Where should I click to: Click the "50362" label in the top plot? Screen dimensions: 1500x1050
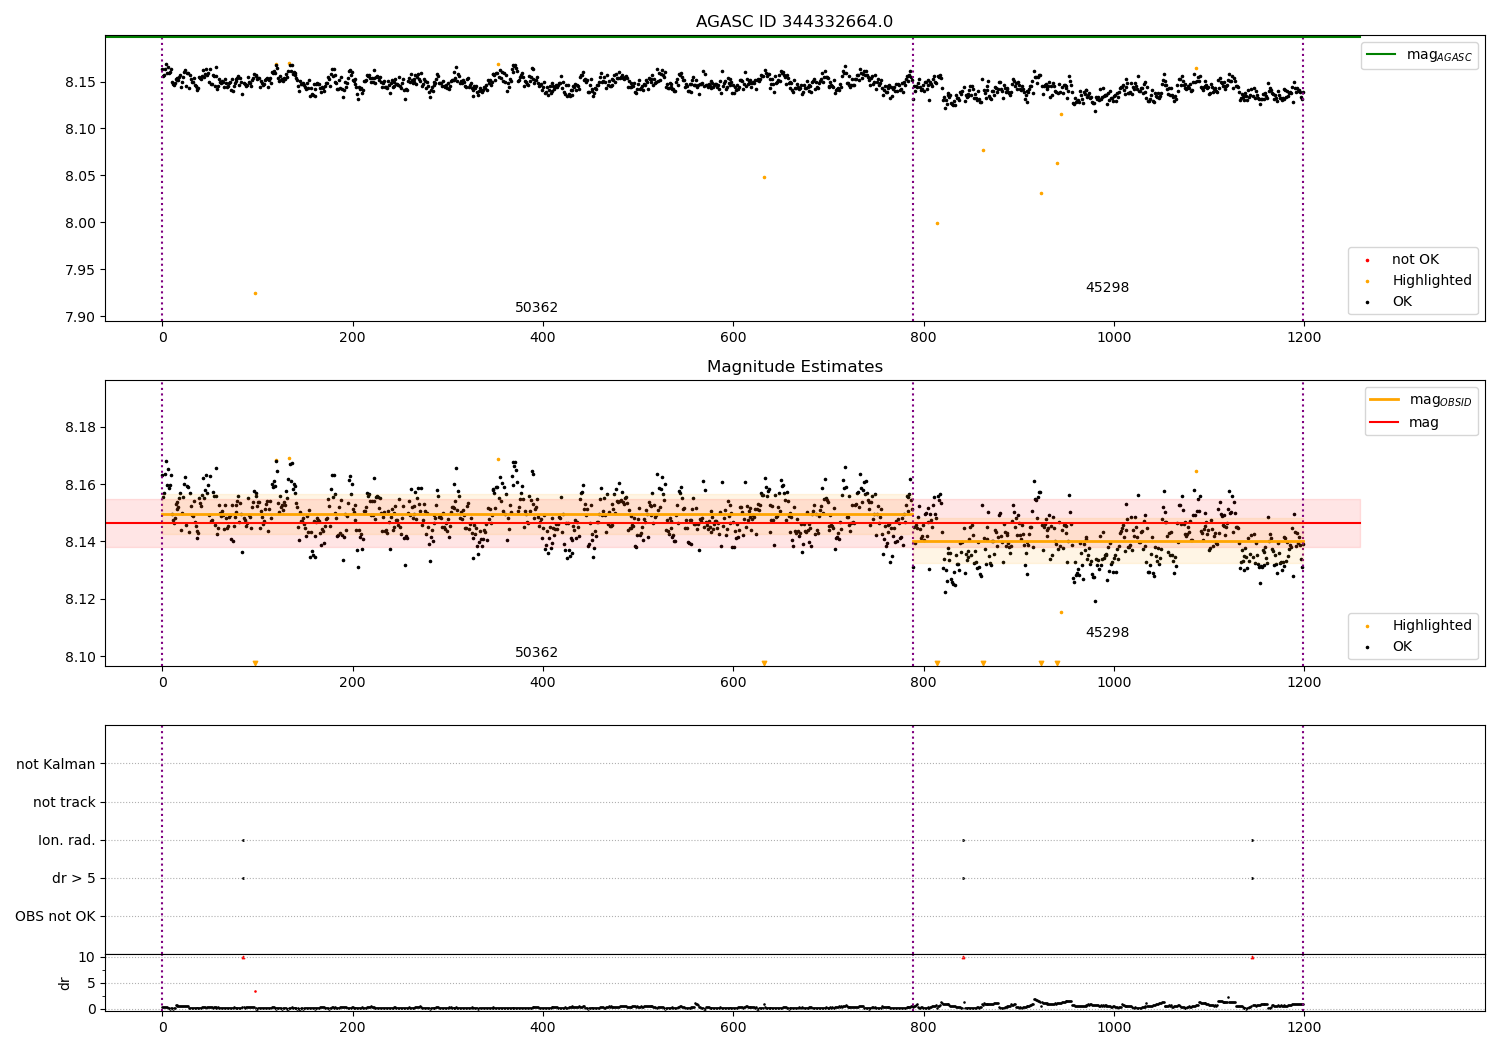pos(536,308)
